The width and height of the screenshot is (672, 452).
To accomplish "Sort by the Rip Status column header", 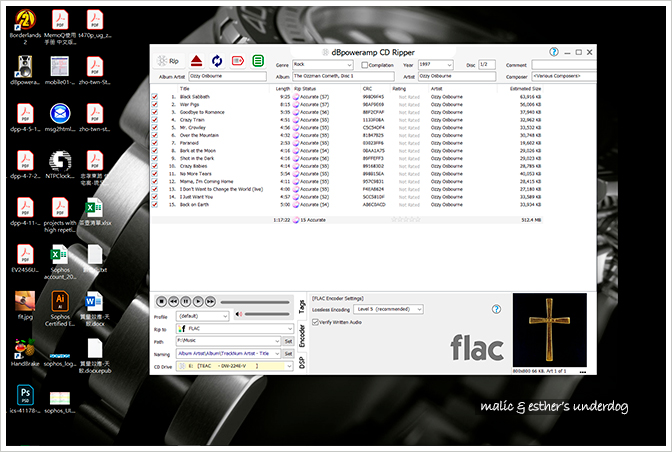I will tap(305, 89).
